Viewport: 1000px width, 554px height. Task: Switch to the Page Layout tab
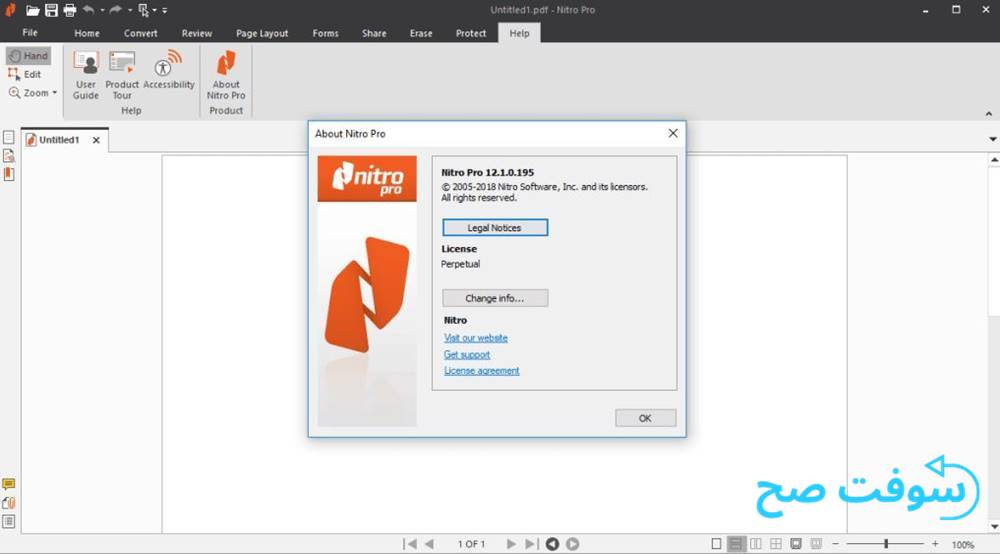point(261,33)
